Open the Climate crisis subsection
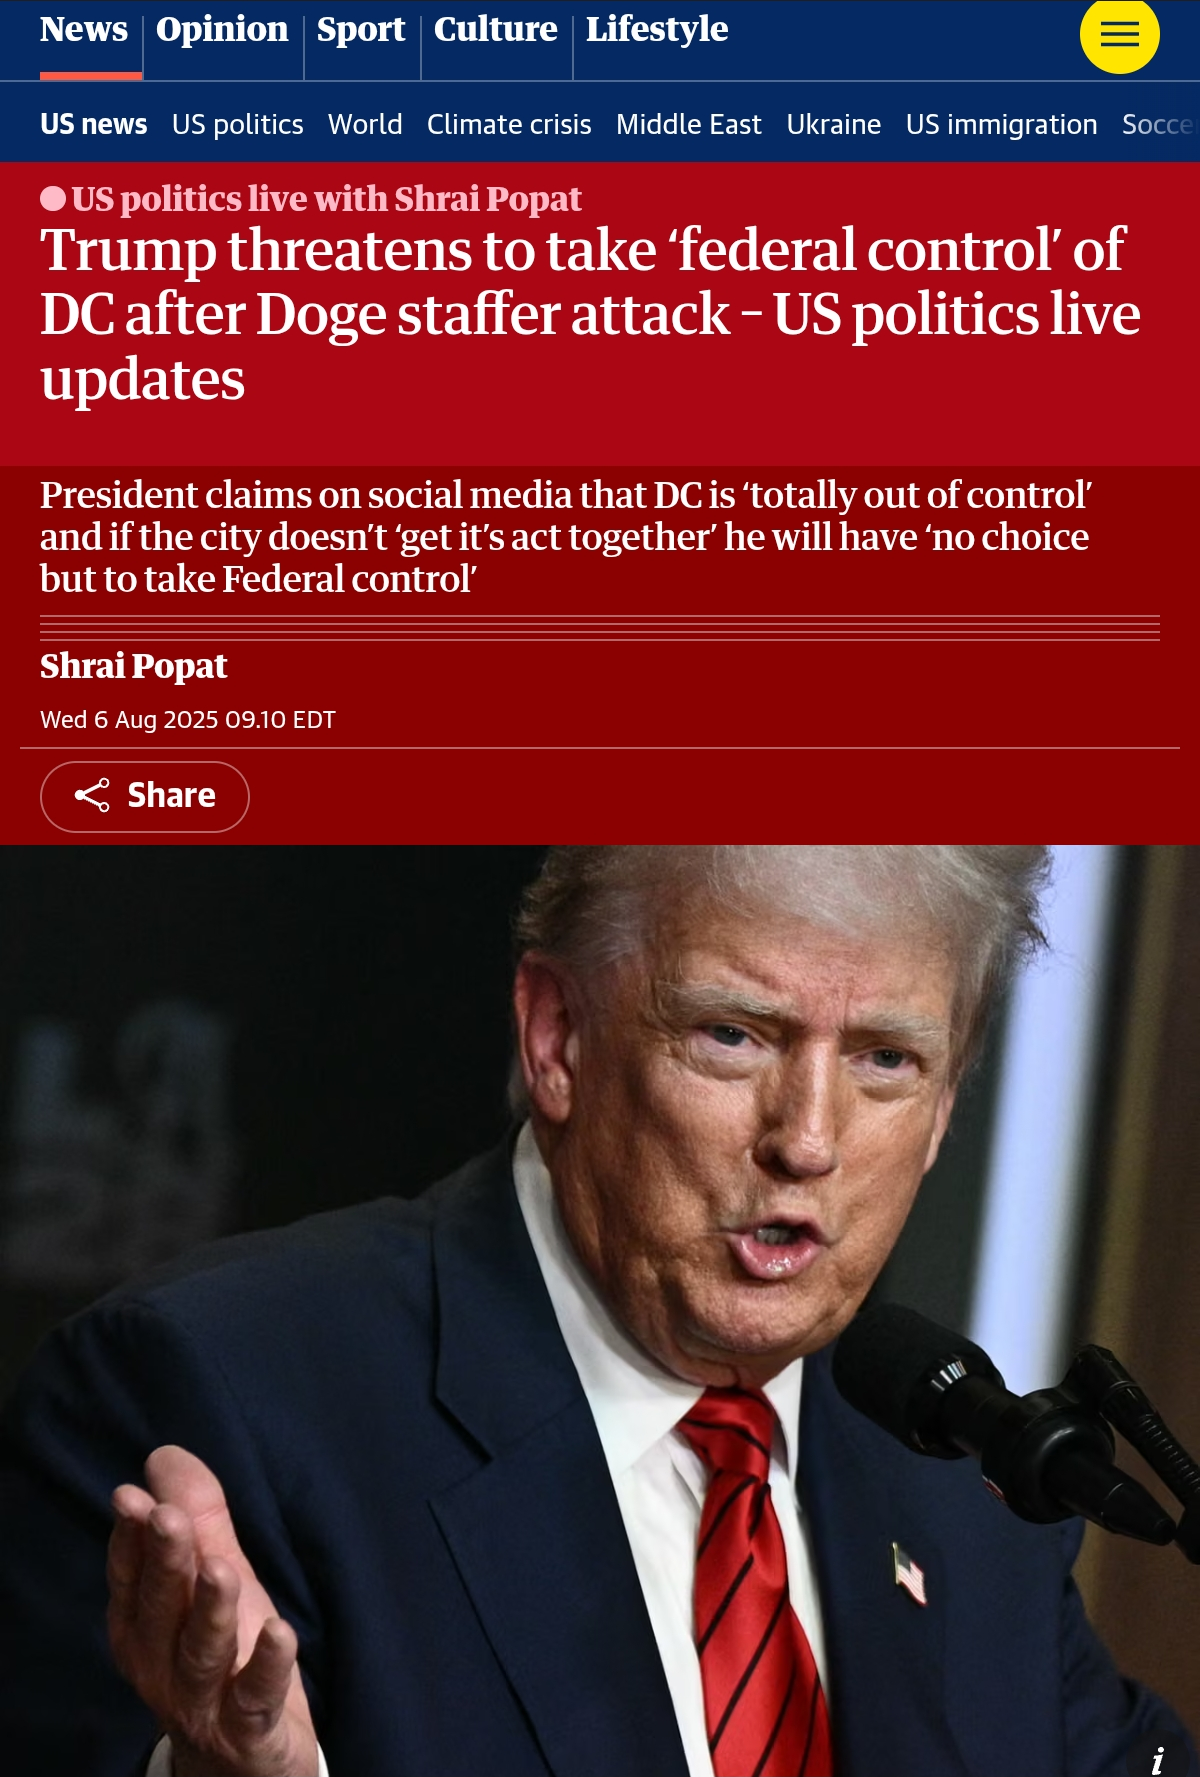Image resolution: width=1200 pixels, height=1777 pixels. click(x=509, y=124)
